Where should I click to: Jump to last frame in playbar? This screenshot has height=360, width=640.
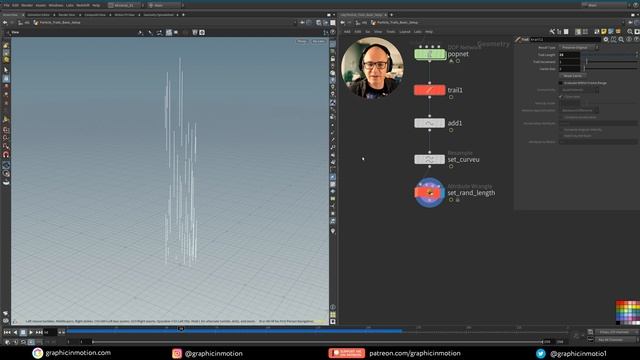39,332
